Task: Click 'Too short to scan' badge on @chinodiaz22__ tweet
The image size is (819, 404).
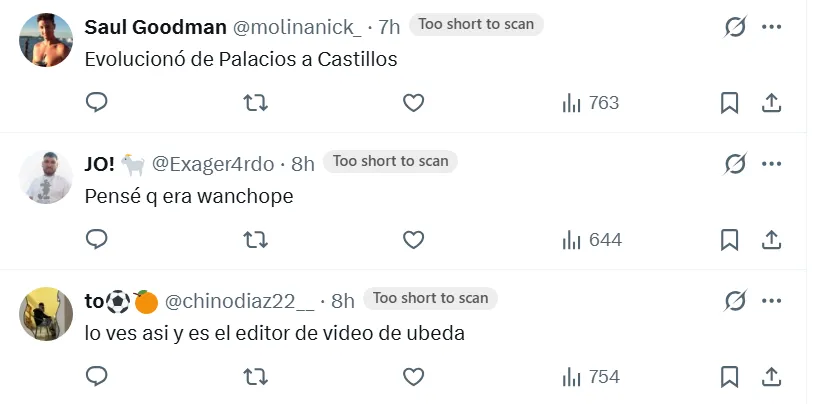Action: pos(430,298)
